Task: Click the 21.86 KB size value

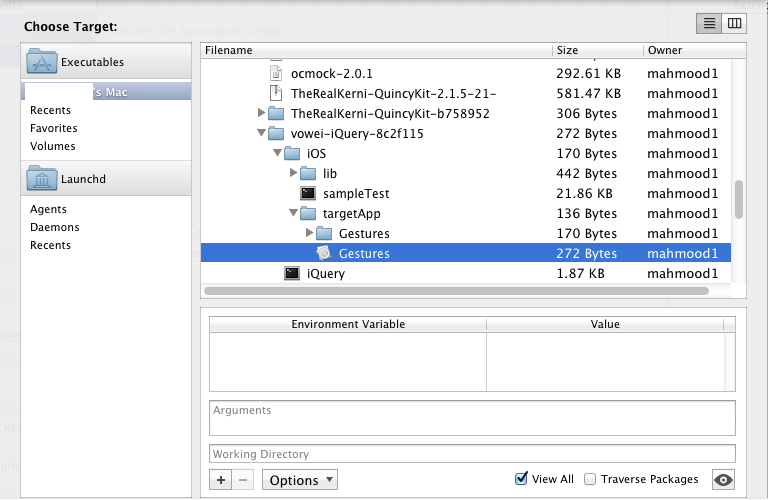Action: pyautogui.click(x=584, y=194)
